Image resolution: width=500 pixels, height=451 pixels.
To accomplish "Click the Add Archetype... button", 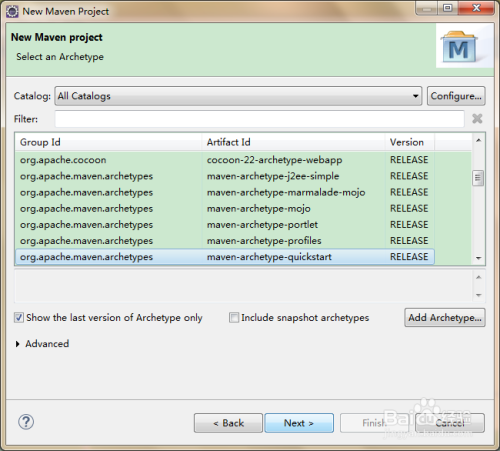I will pyautogui.click(x=445, y=318).
